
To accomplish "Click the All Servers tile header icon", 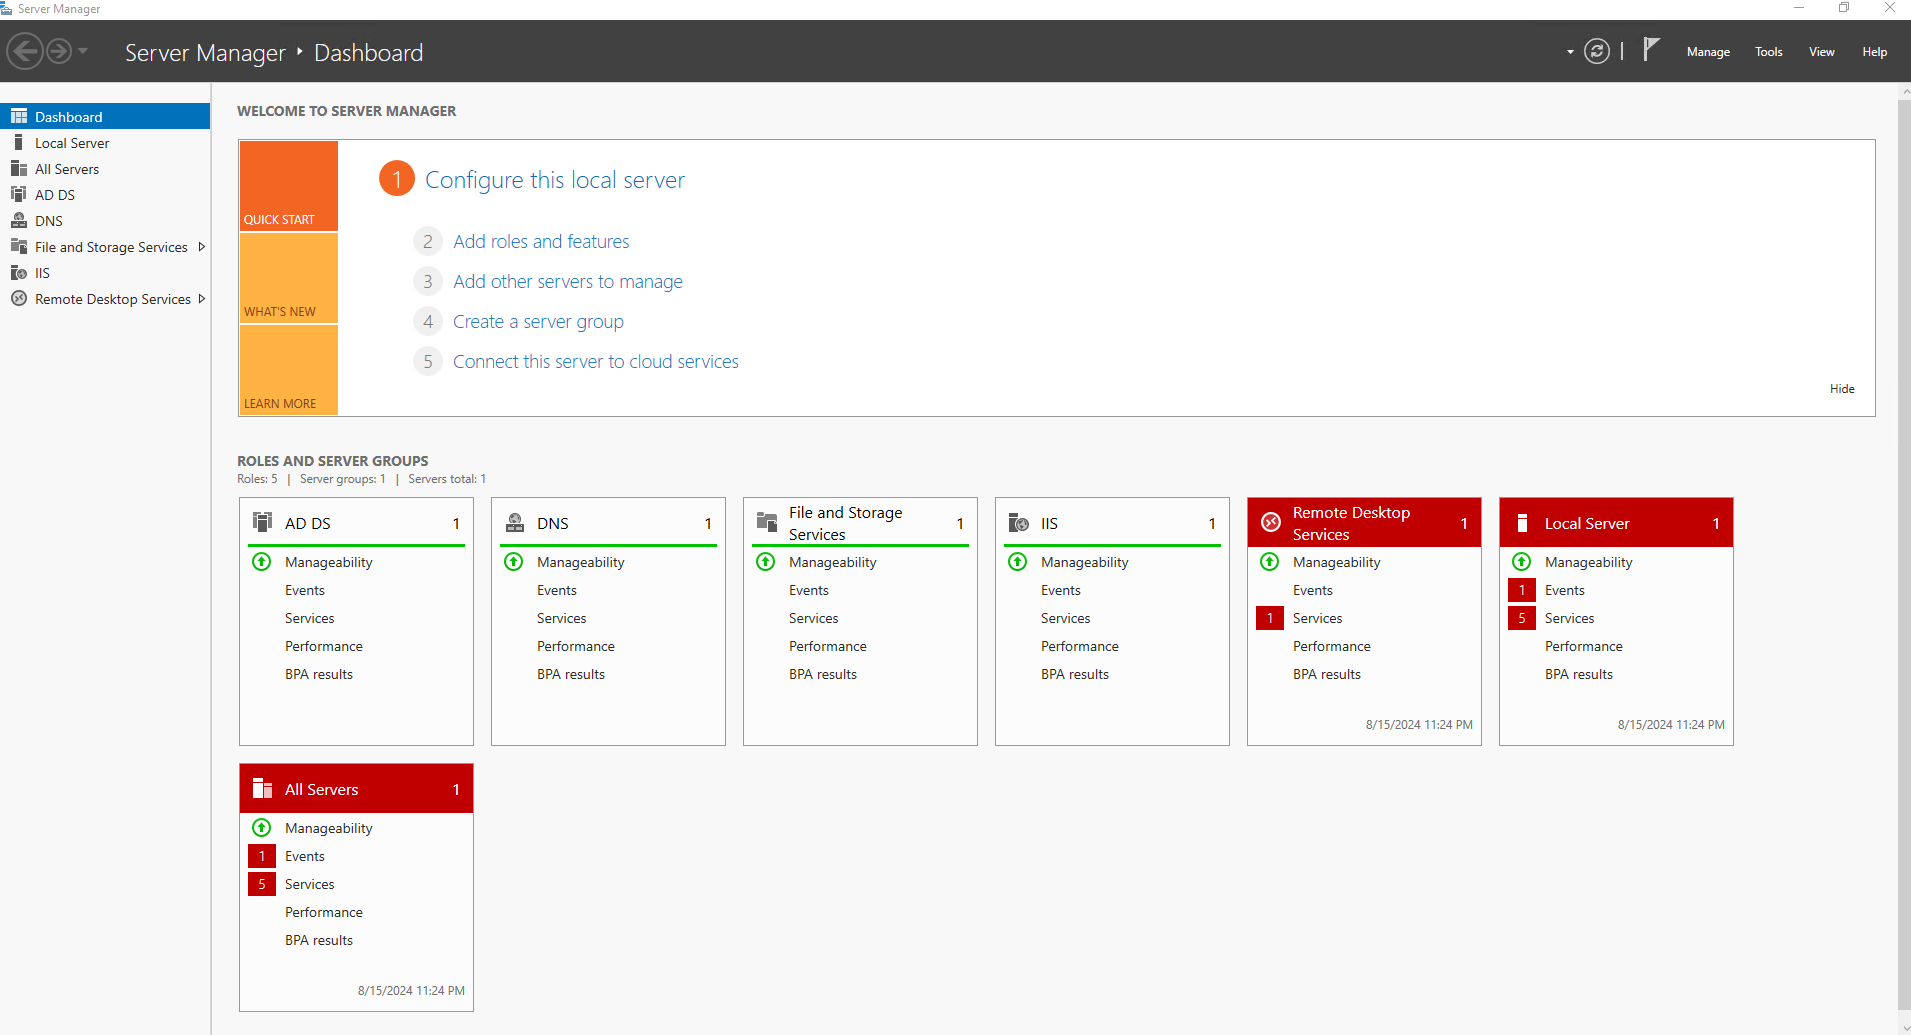I will [x=263, y=789].
